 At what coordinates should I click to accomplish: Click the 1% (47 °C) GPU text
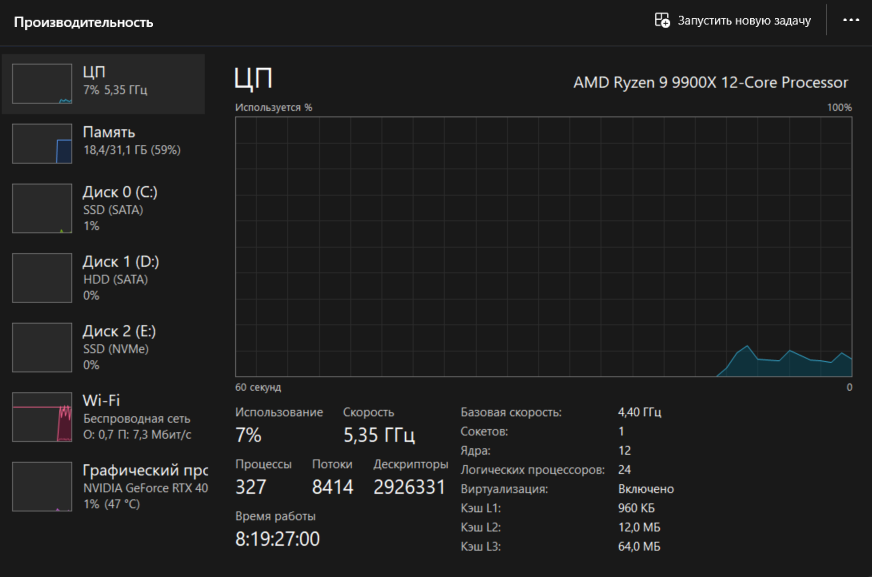pos(111,504)
